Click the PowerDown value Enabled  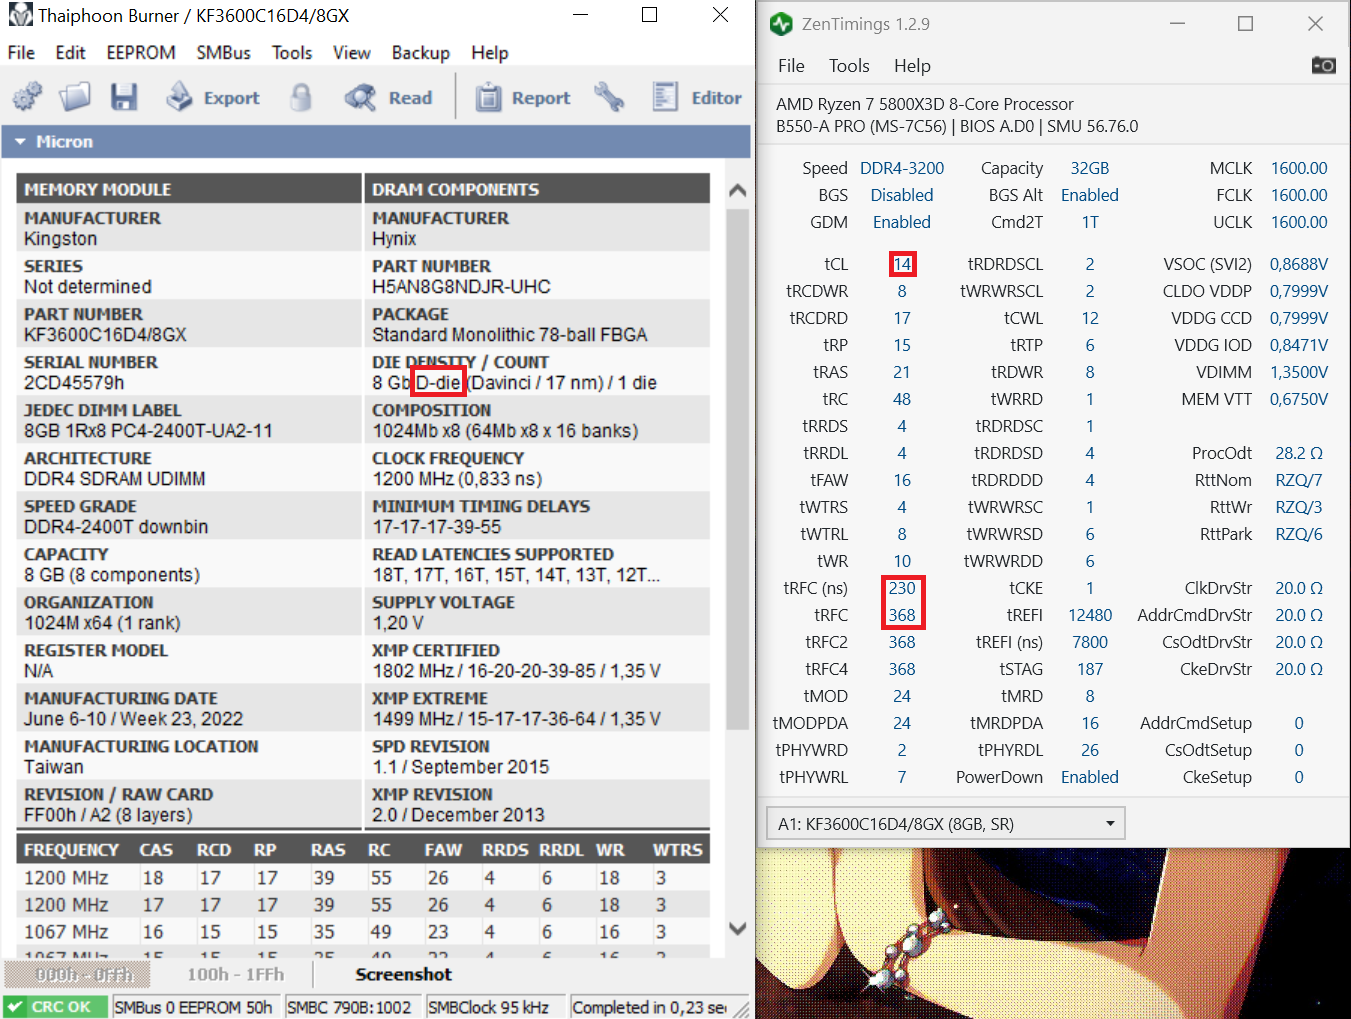tap(1090, 777)
